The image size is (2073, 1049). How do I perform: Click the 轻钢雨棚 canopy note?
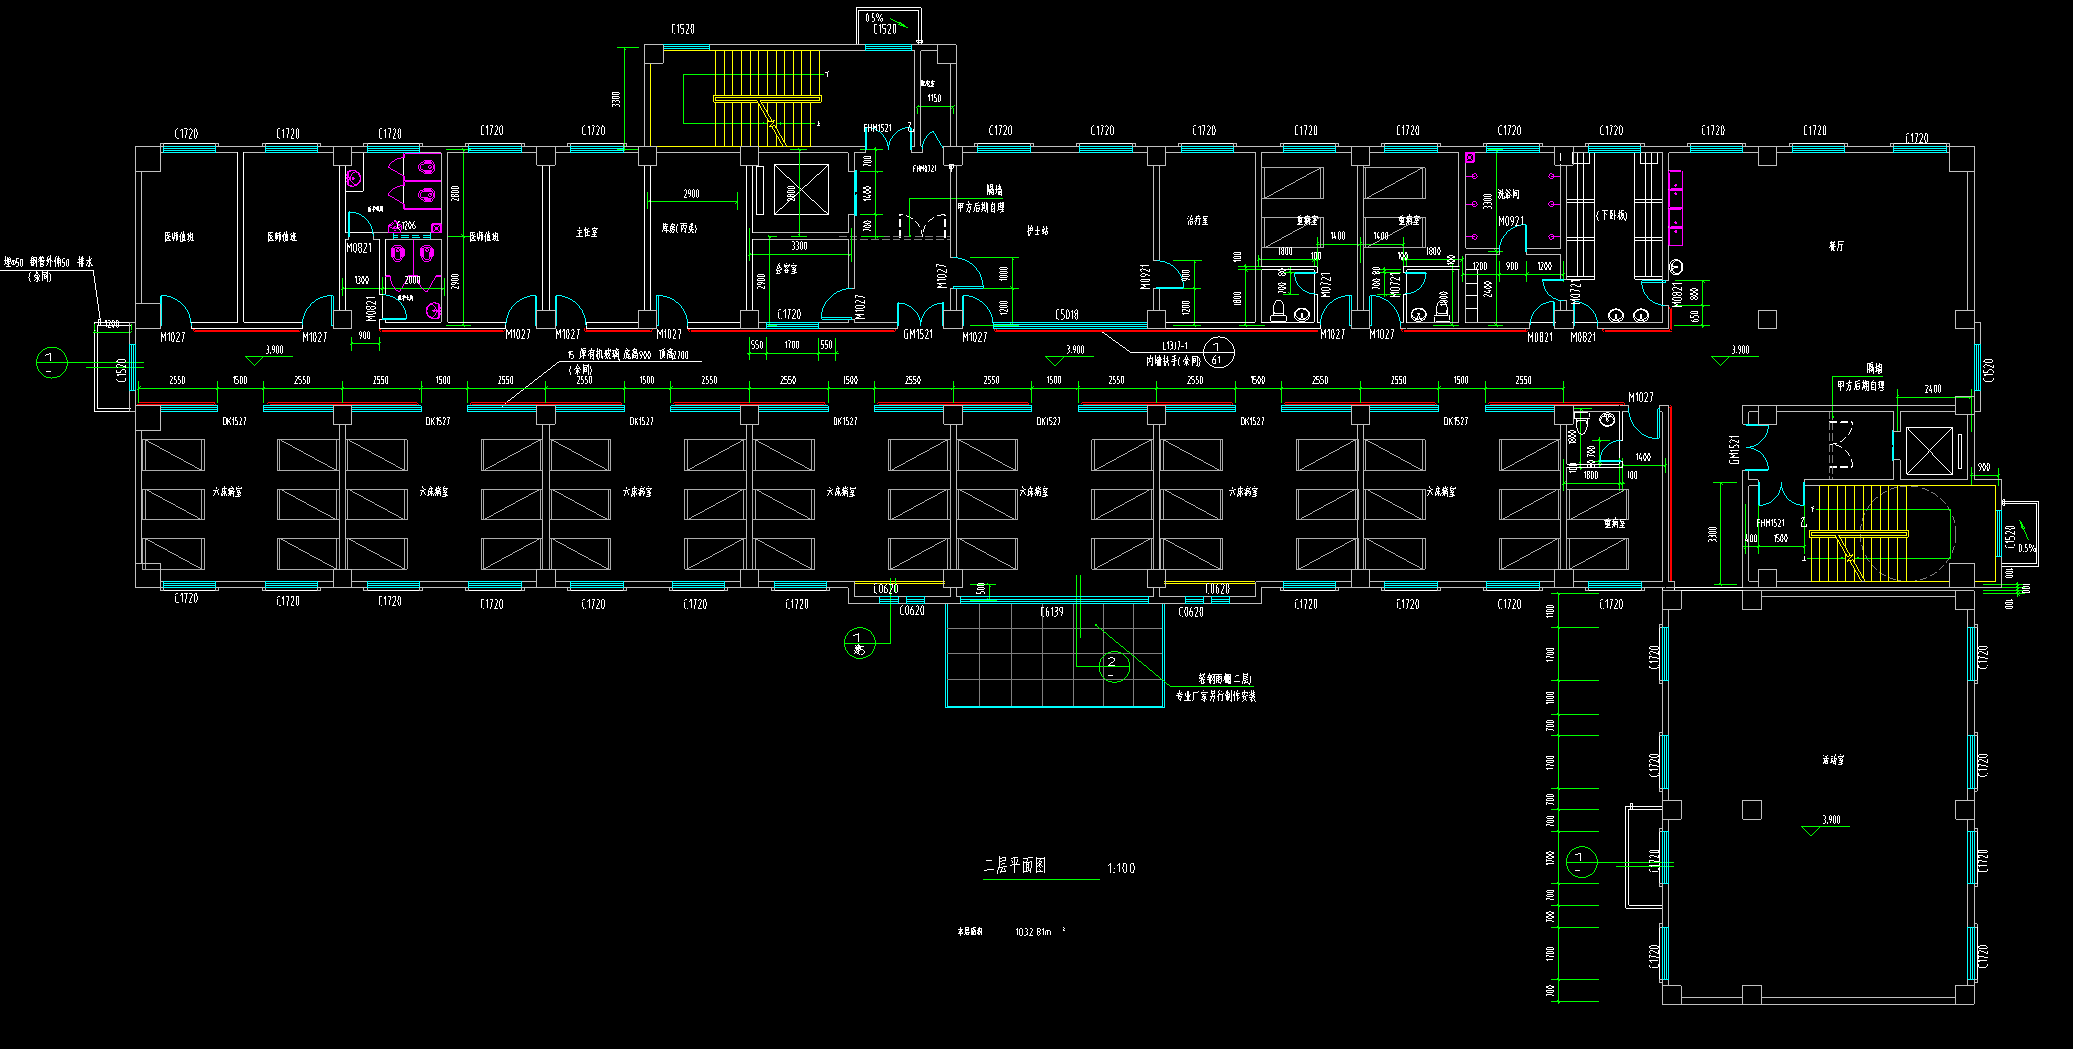tap(1225, 679)
